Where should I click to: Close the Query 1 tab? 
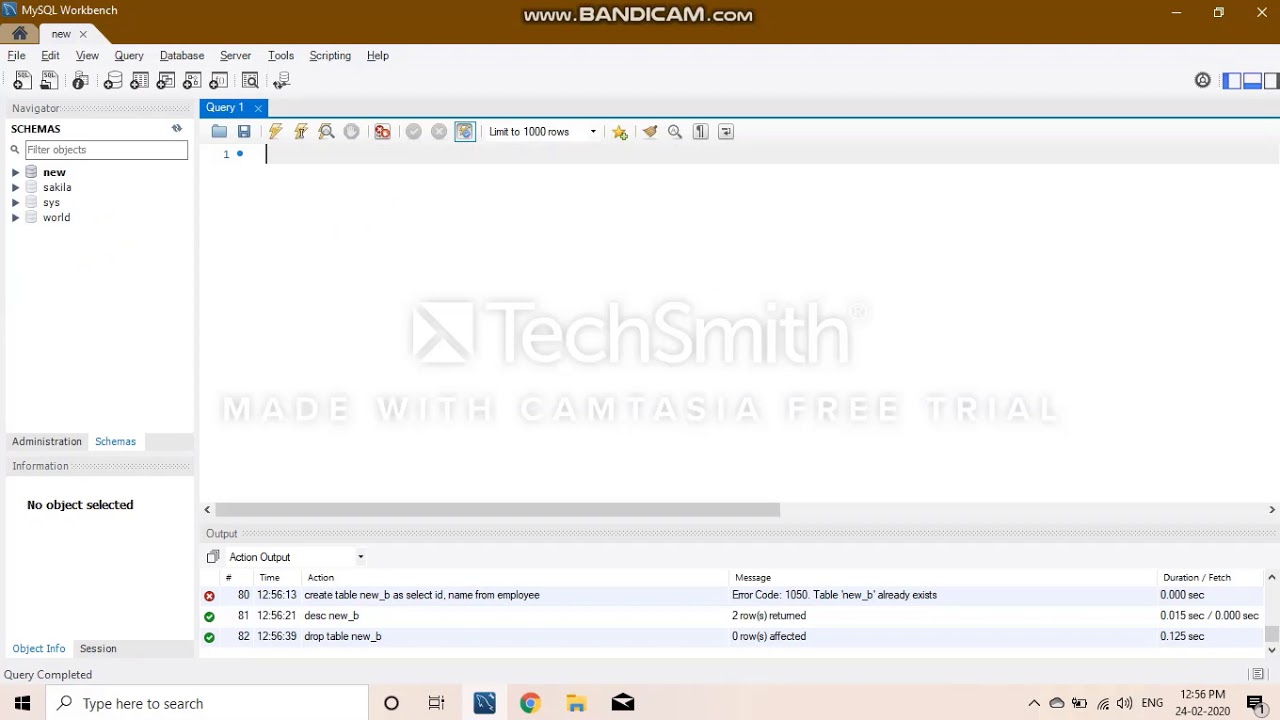tap(258, 108)
